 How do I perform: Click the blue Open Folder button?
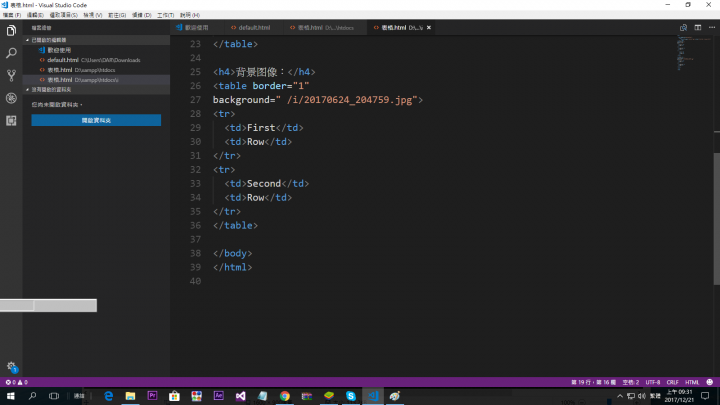click(96, 120)
